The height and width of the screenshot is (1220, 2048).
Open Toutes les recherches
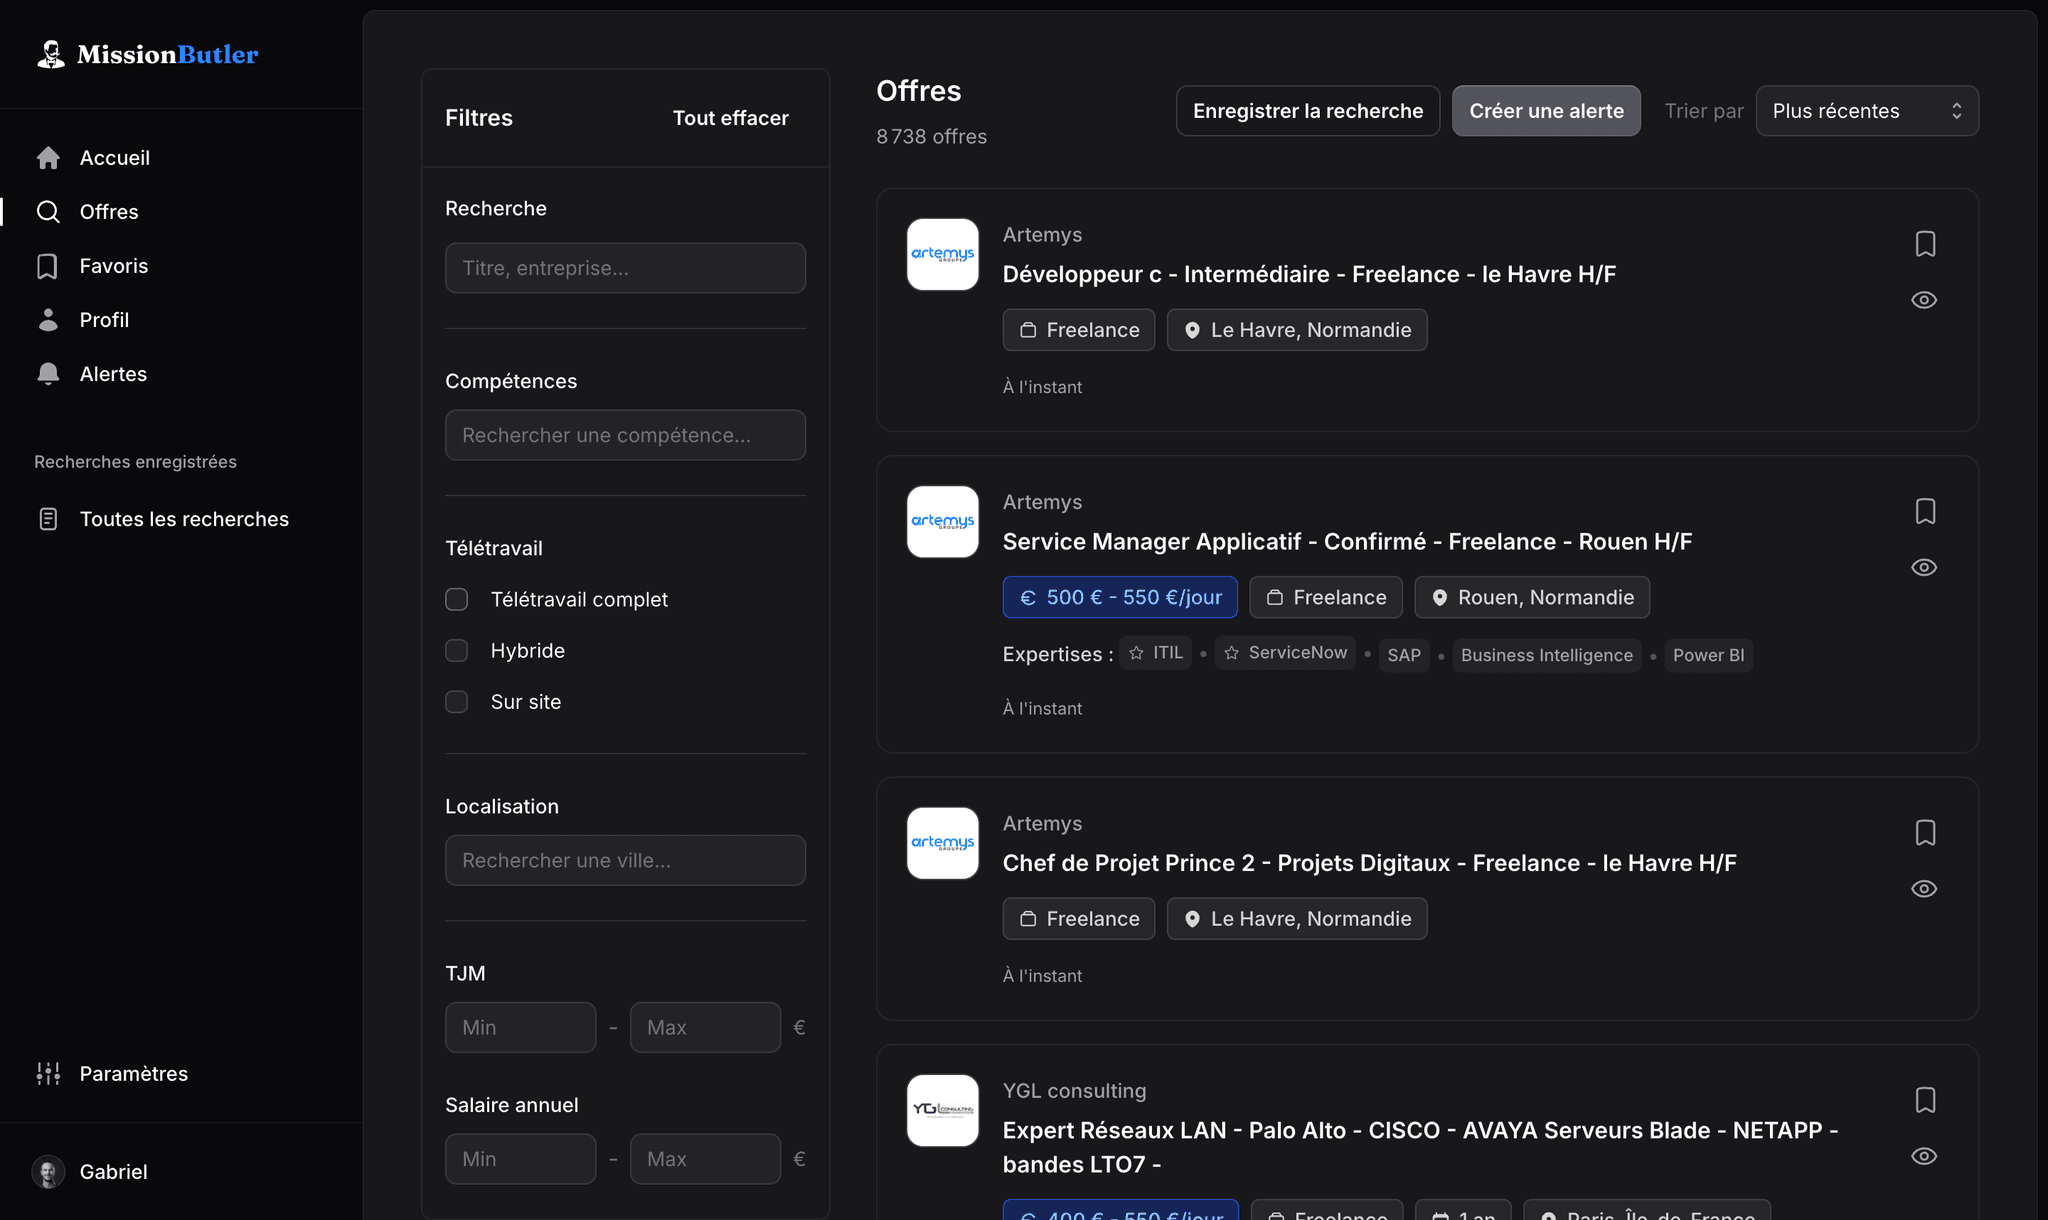[184, 519]
